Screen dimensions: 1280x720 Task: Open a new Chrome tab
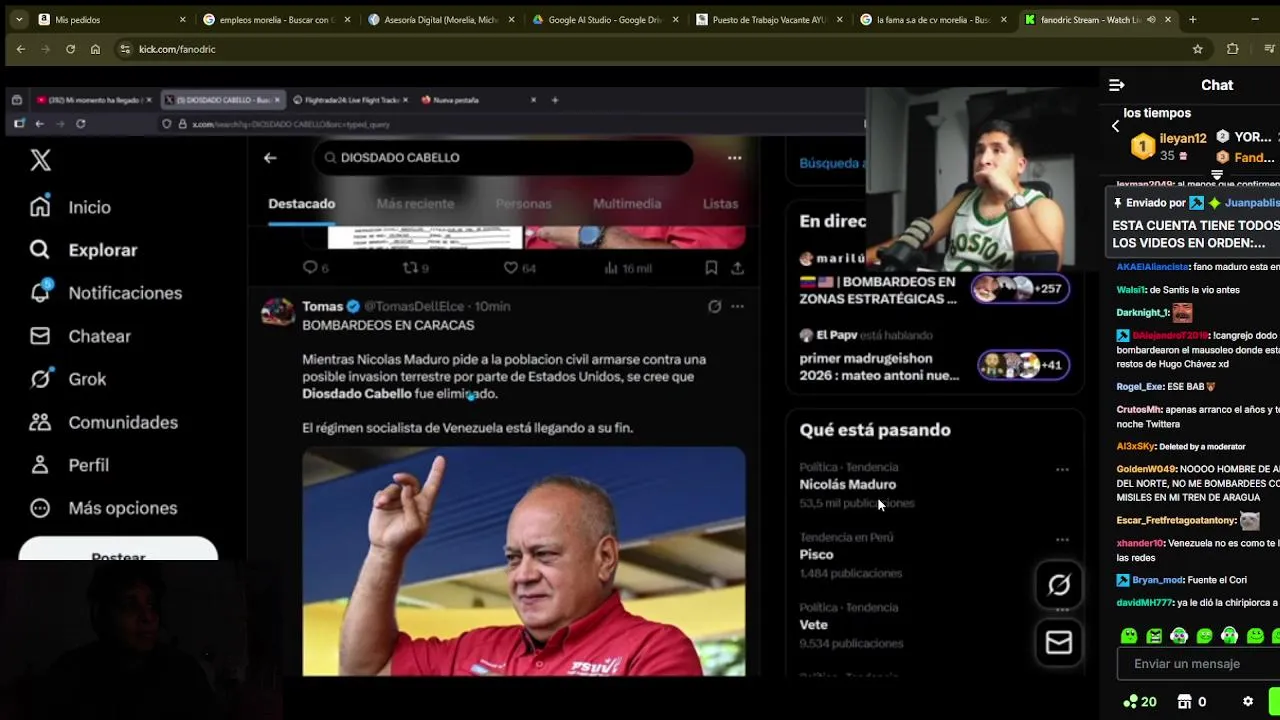pos(1192,19)
